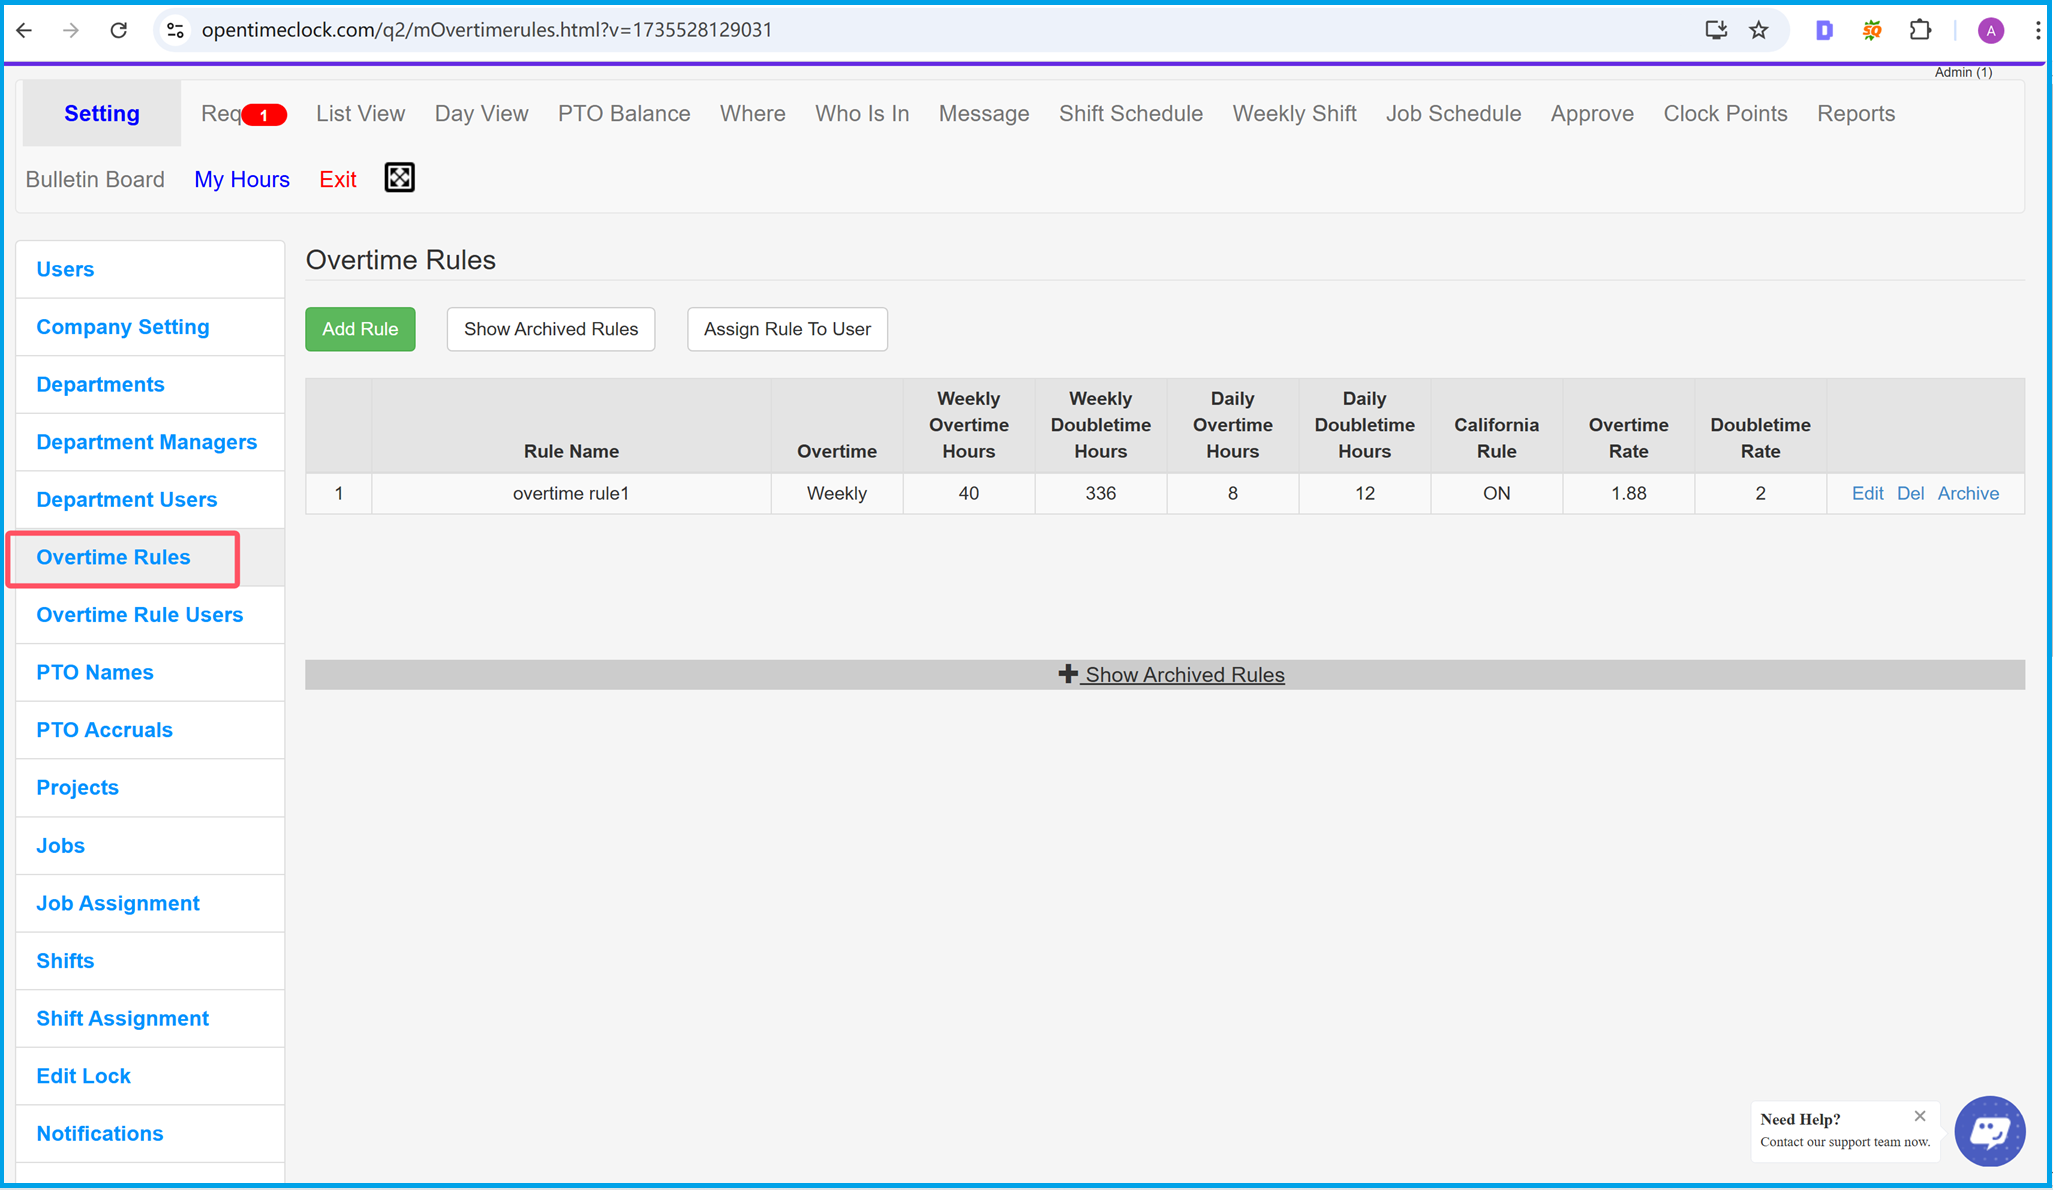Screen dimensions: 2053x1190
Task: Edit the overtime rule1 row
Action: (1867, 493)
